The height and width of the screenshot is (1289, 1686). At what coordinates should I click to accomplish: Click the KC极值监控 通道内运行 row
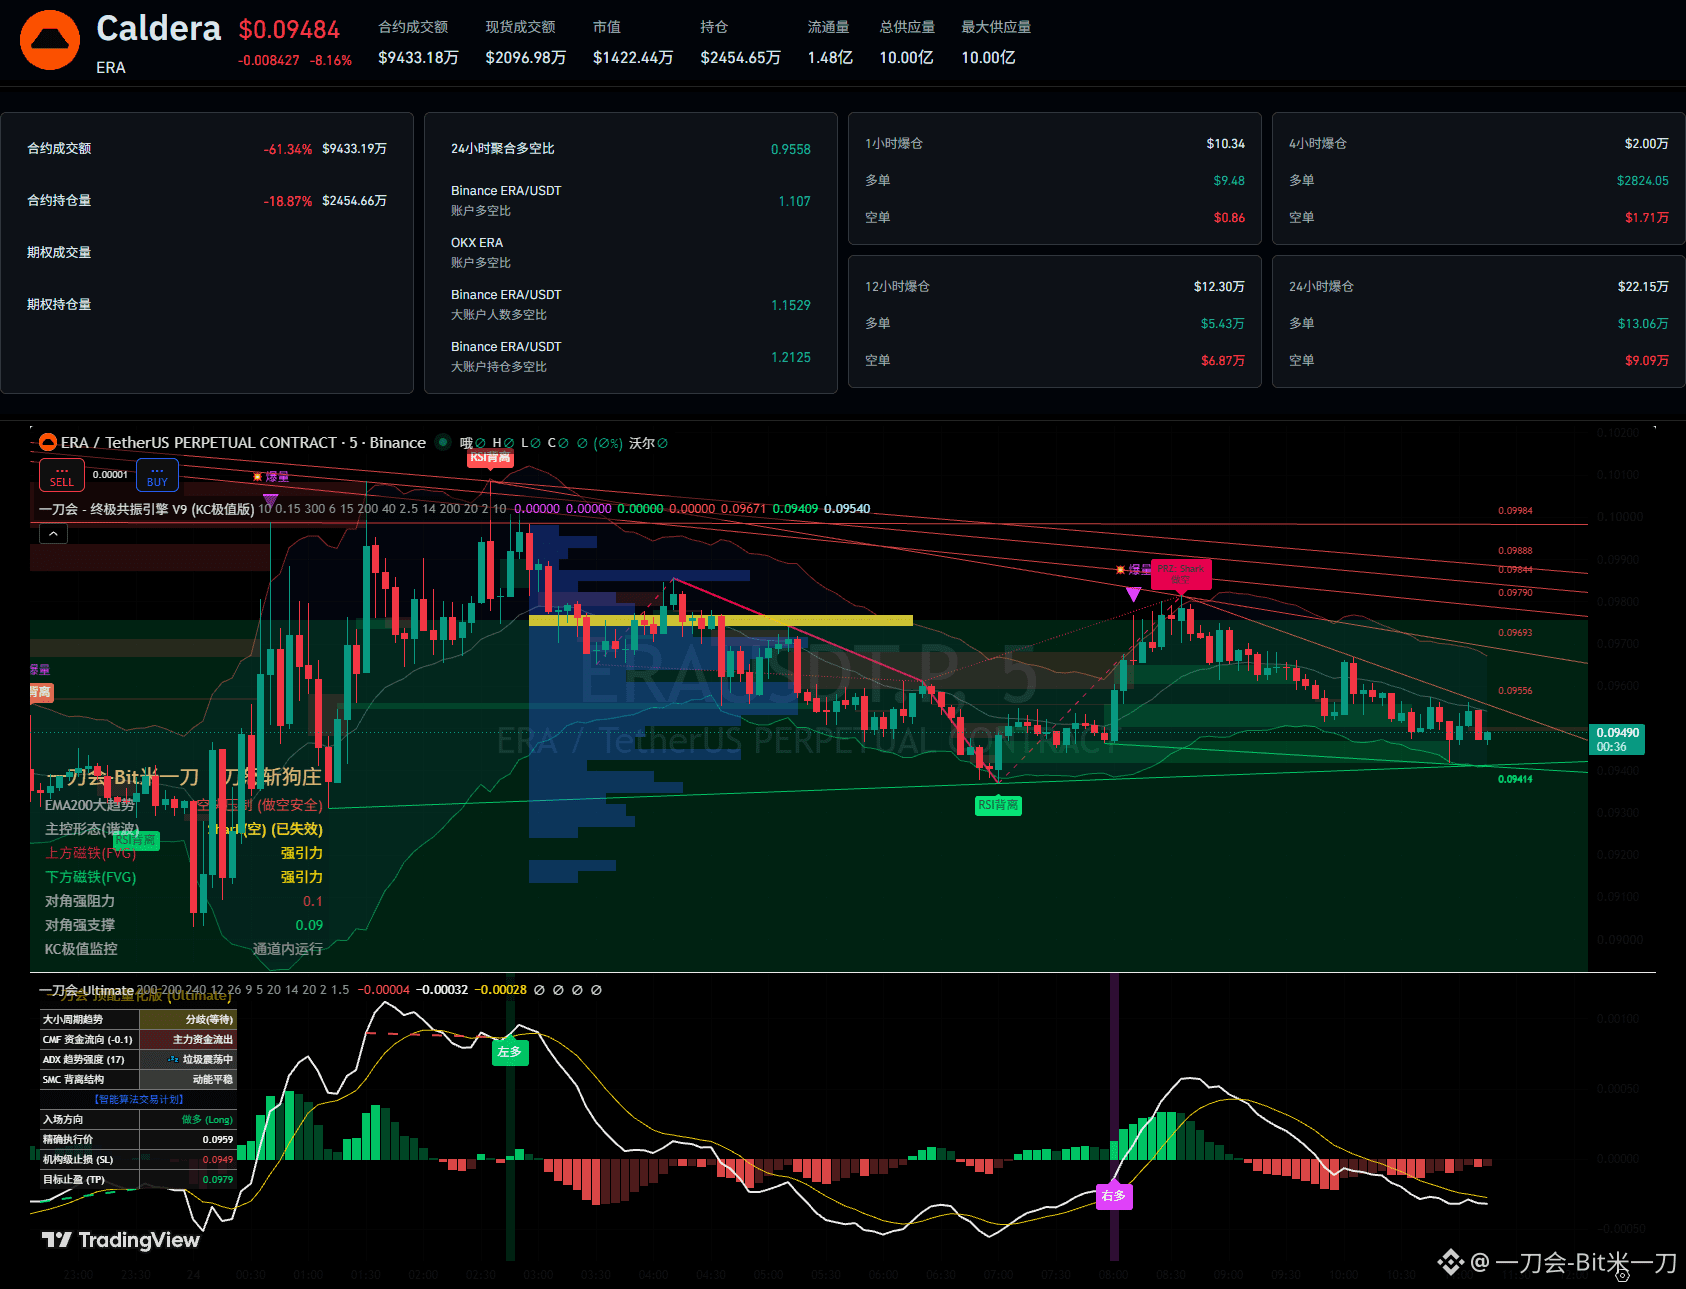184,949
